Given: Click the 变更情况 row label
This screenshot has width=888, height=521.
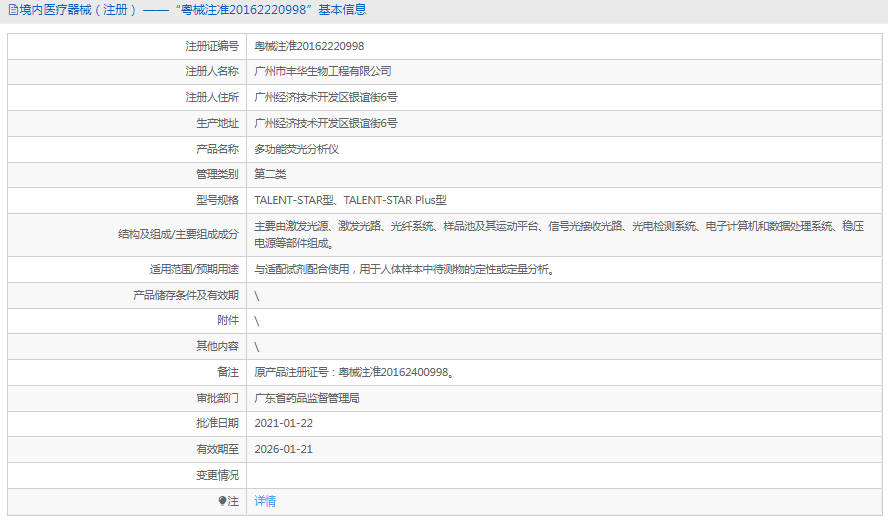Looking at the screenshot, I should pos(217,475).
